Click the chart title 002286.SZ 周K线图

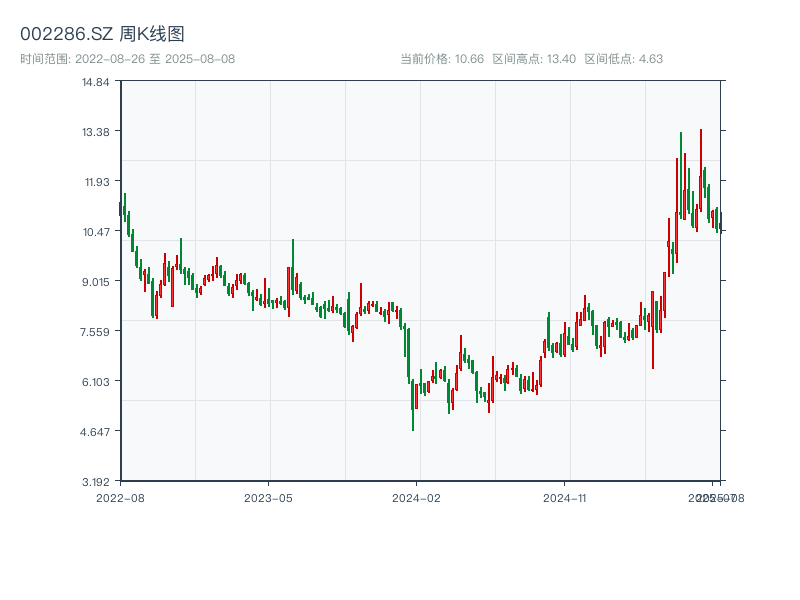(102, 35)
